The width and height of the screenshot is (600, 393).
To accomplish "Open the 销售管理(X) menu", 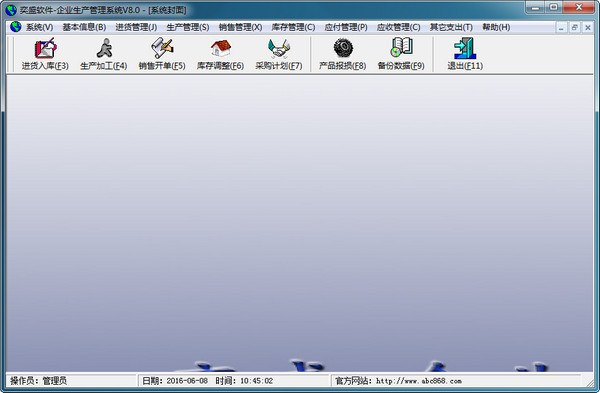I will [240, 27].
